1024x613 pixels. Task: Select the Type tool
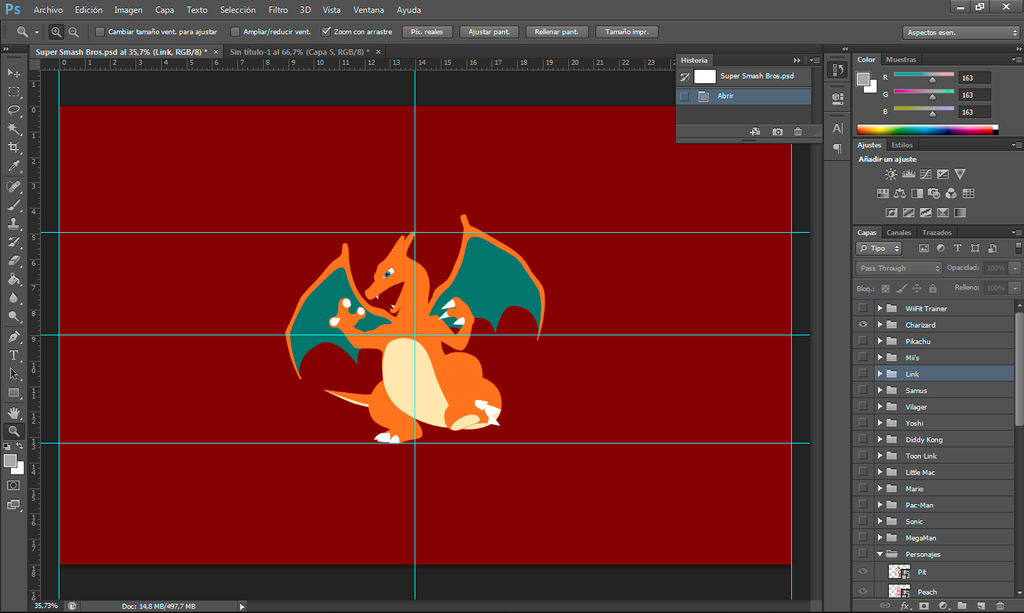point(13,355)
